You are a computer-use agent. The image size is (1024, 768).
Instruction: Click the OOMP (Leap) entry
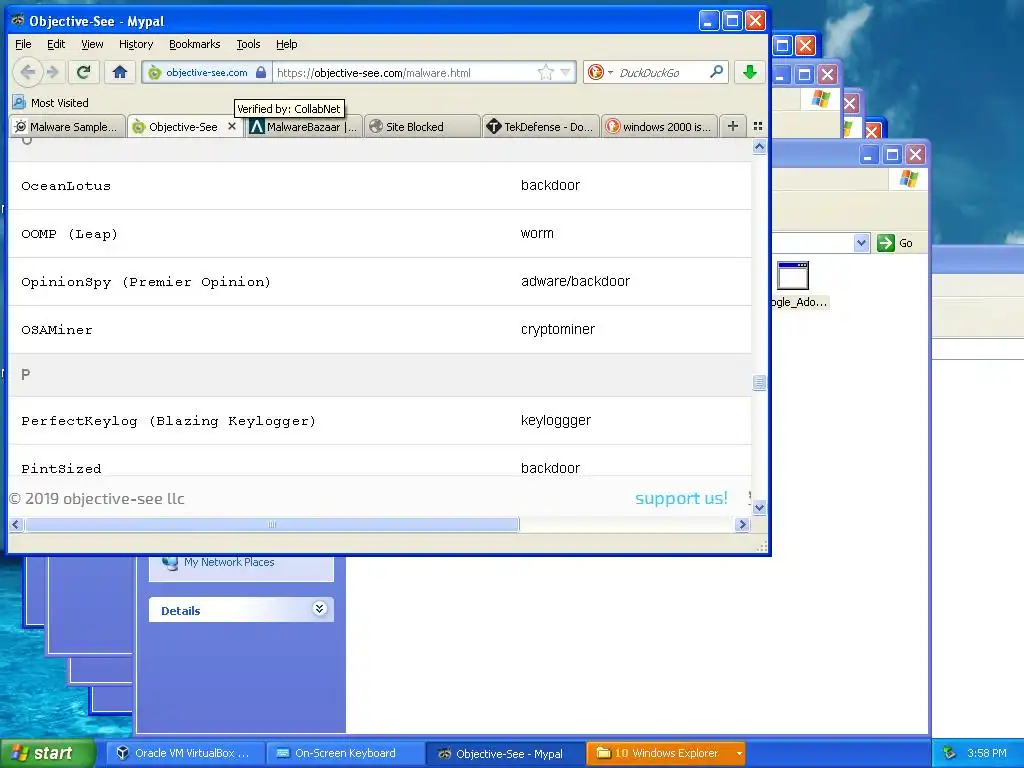69,234
